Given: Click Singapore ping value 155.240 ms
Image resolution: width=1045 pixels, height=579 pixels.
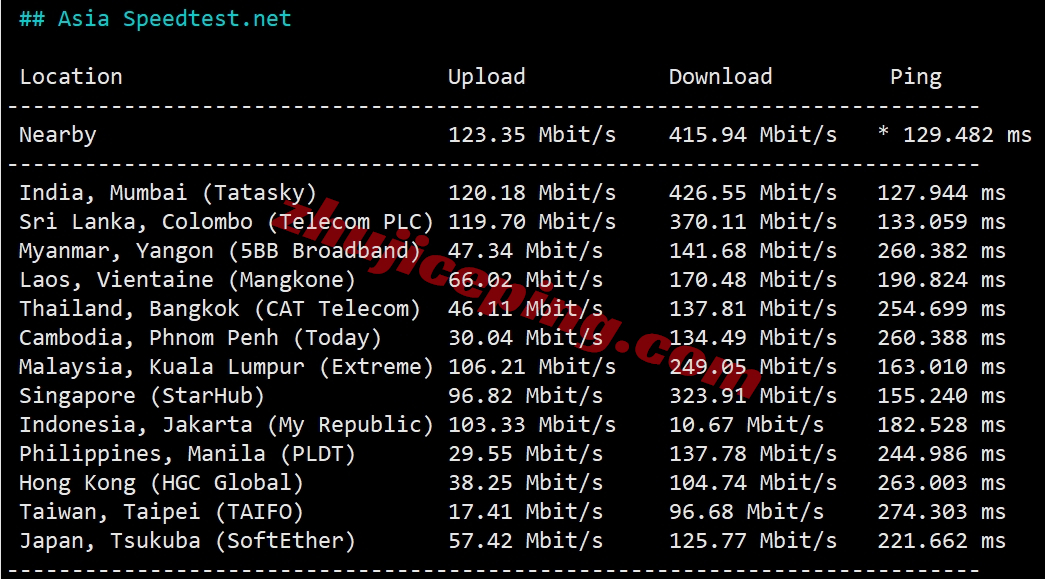Looking at the screenshot, I should [942, 396].
